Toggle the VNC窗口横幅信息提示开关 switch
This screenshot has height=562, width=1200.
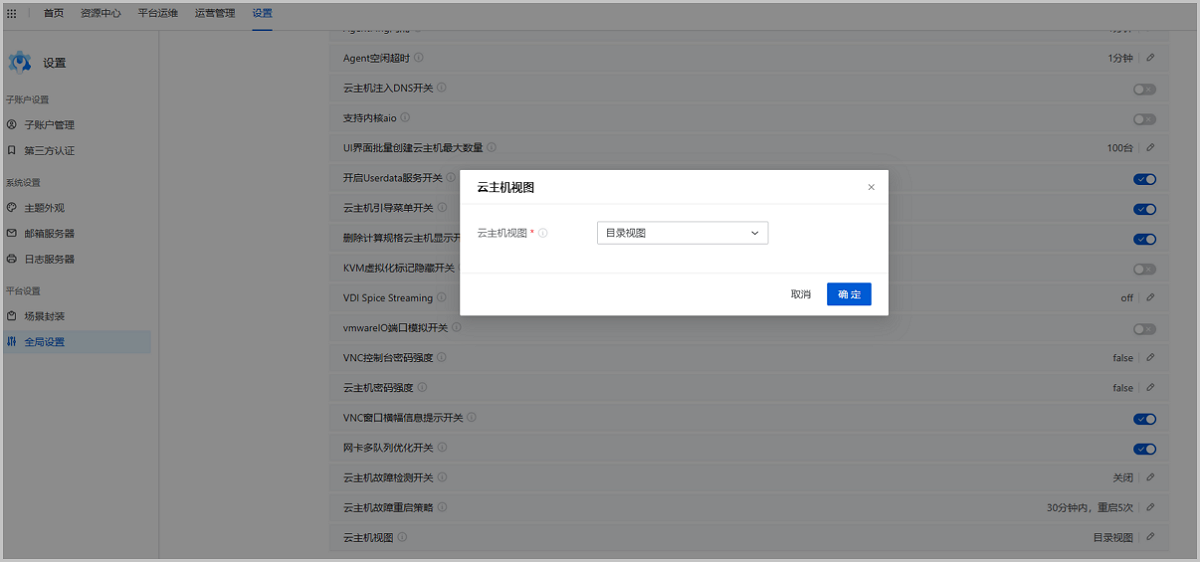1144,419
